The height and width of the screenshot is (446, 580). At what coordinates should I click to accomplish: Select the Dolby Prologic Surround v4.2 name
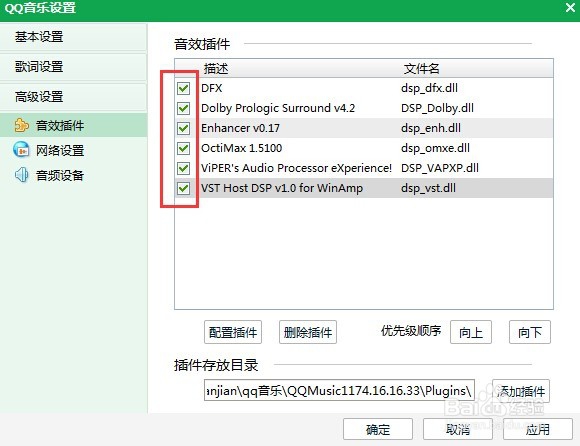coord(278,108)
